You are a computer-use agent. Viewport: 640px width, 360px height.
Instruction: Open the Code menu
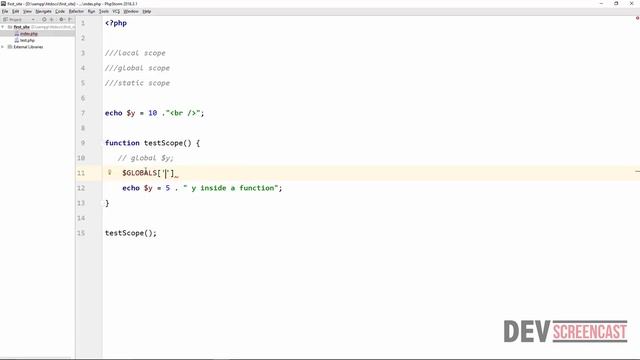pyautogui.click(x=60, y=11)
